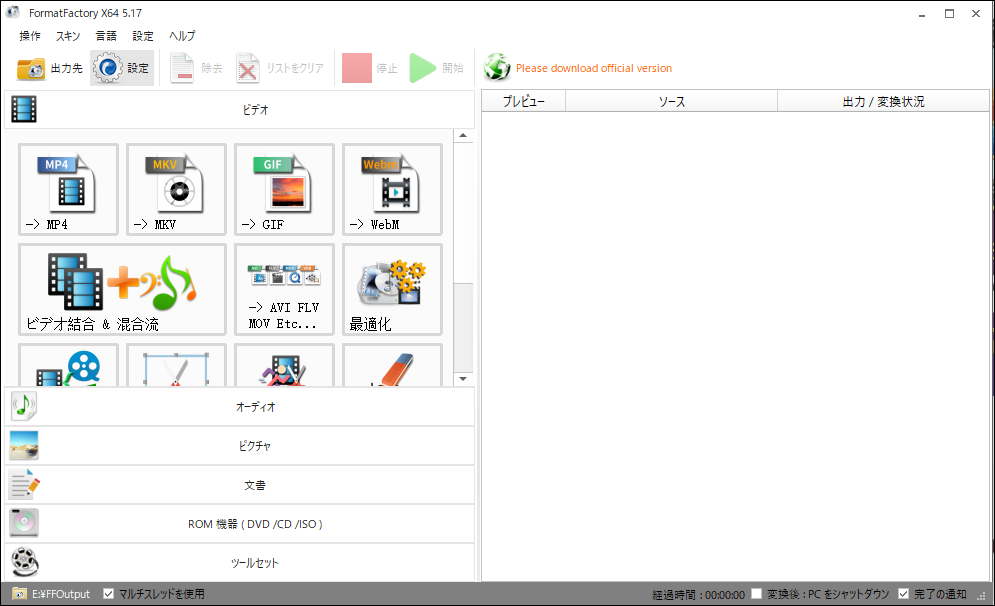Expand the ピクチャ category

click(x=240, y=446)
